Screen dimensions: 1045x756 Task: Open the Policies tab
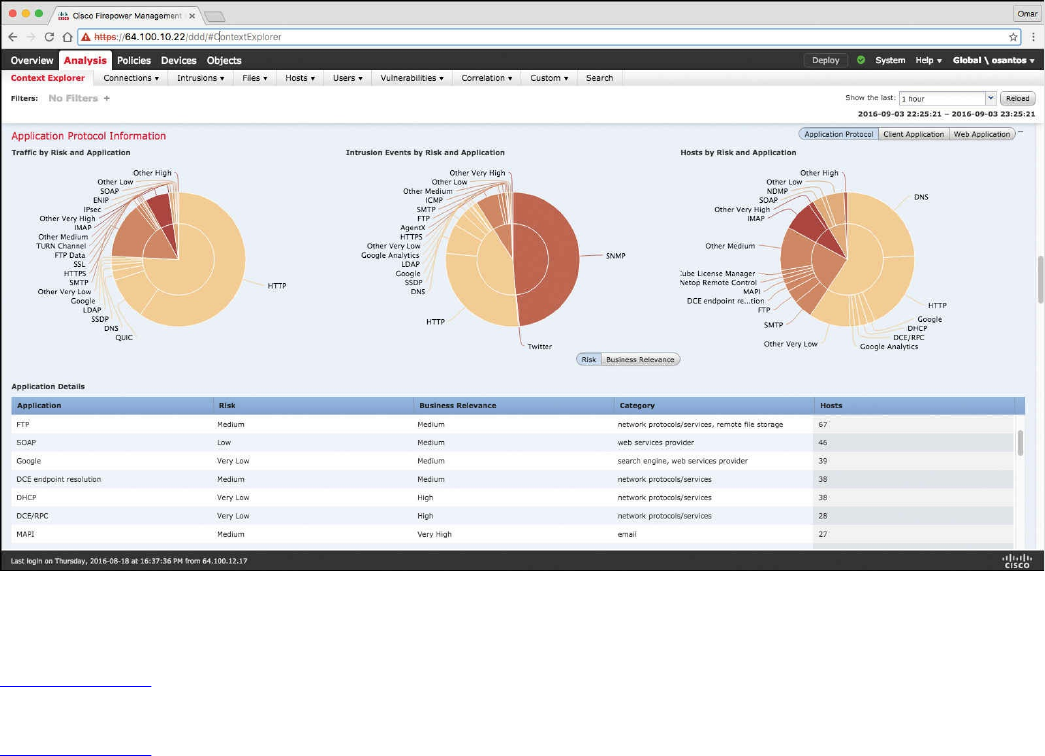tap(134, 60)
